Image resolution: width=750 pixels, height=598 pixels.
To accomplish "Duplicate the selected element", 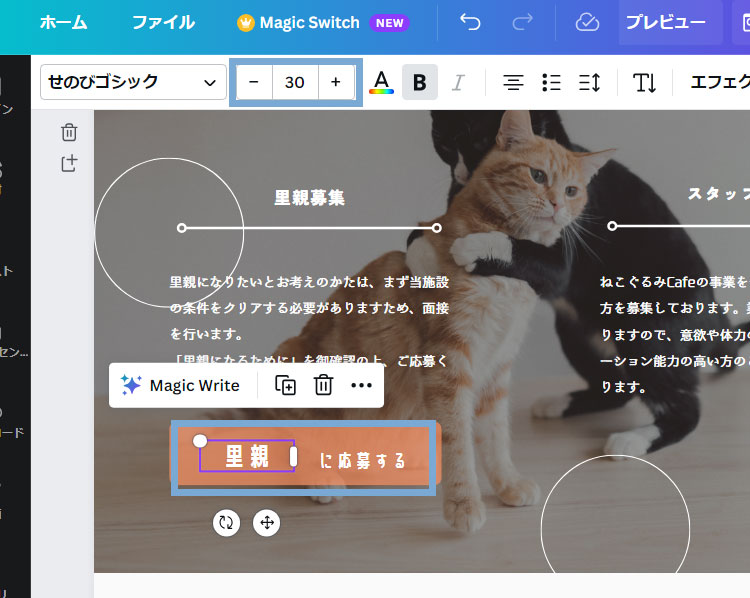I will tap(286, 385).
